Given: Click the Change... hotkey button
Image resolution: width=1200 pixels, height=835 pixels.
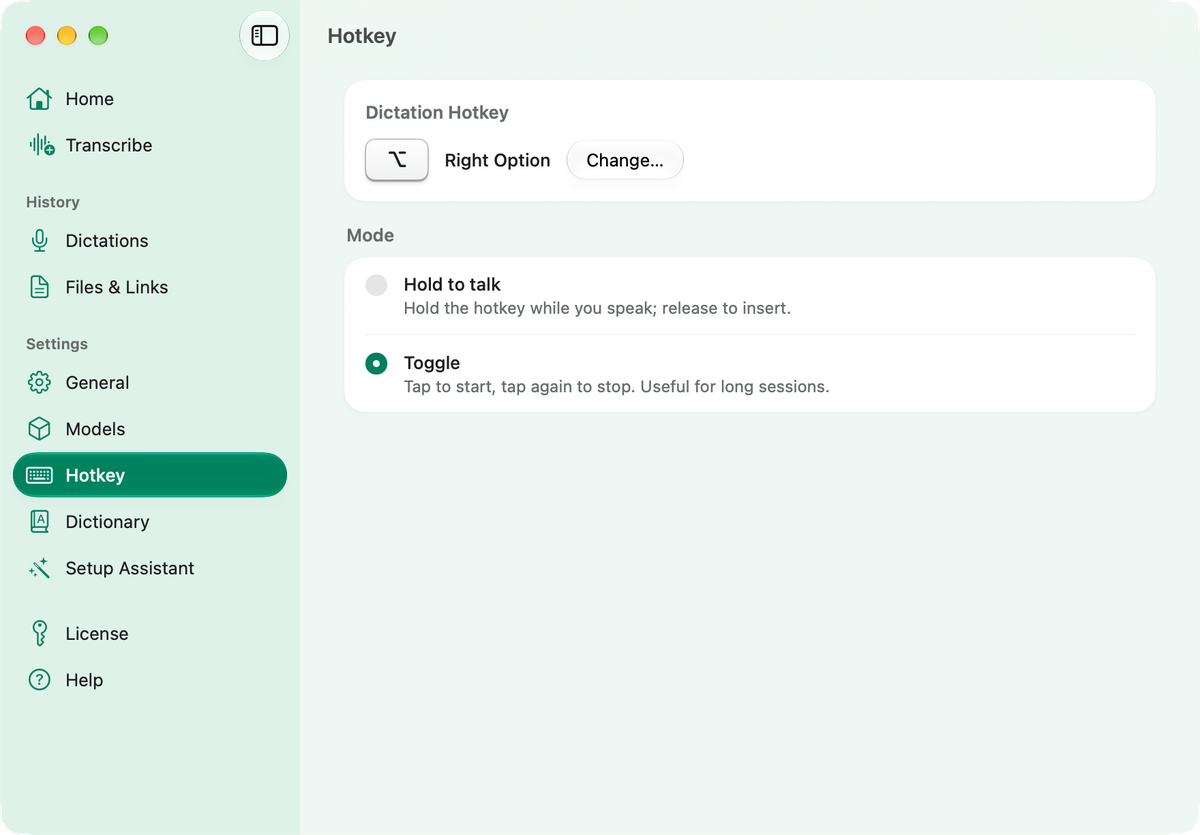Looking at the screenshot, I should pos(625,160).
